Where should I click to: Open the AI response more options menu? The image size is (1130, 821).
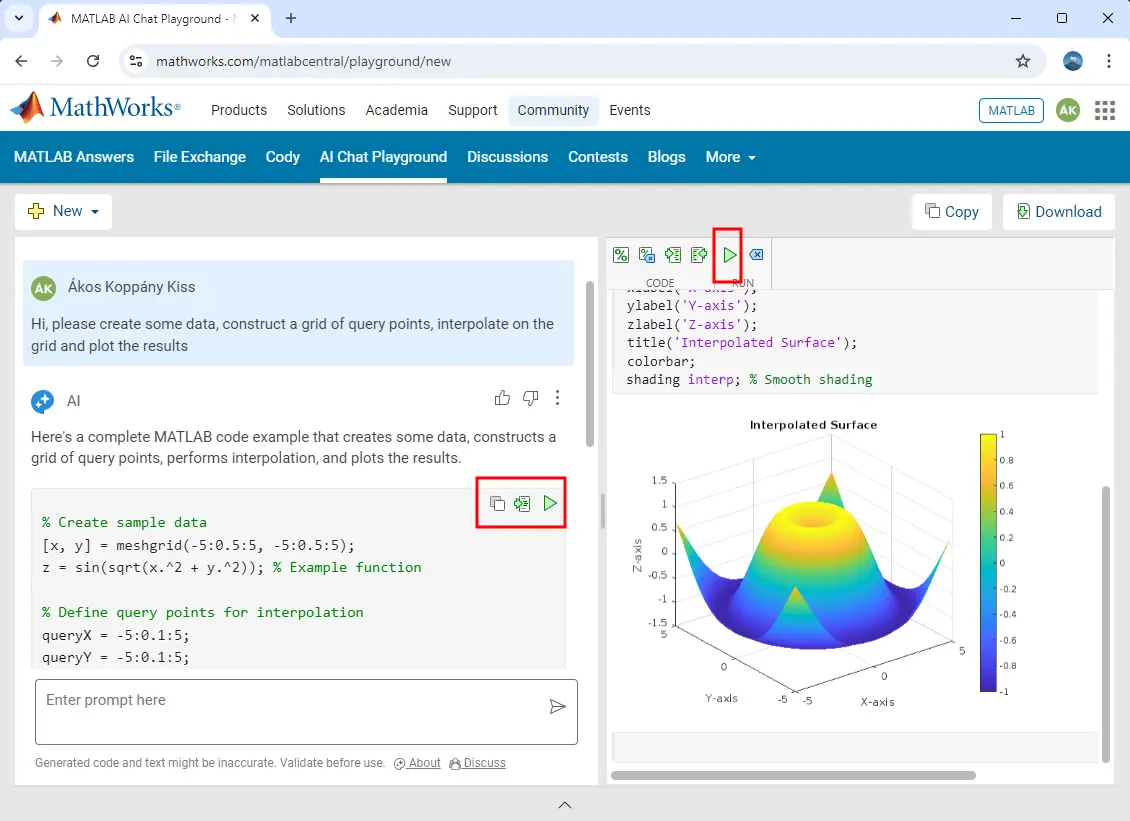click(557, 398)
